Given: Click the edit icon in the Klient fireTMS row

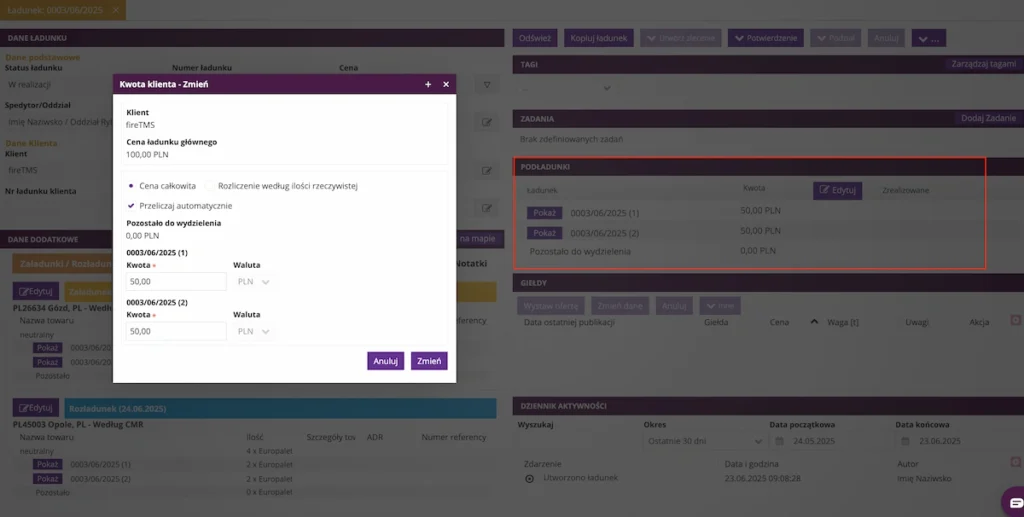Looking at the screenshot, I should coord(487,170).
